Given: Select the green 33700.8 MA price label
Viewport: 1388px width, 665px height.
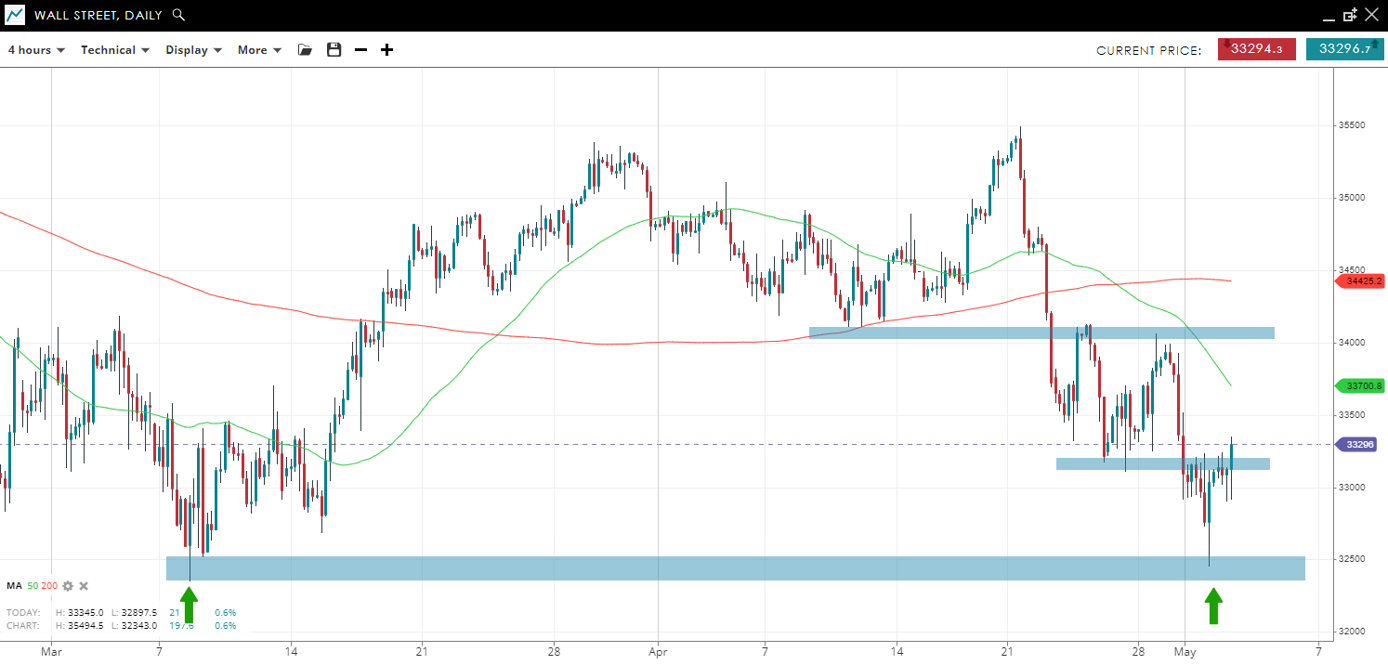Looking at the screenshot, I should (1362, 385).
